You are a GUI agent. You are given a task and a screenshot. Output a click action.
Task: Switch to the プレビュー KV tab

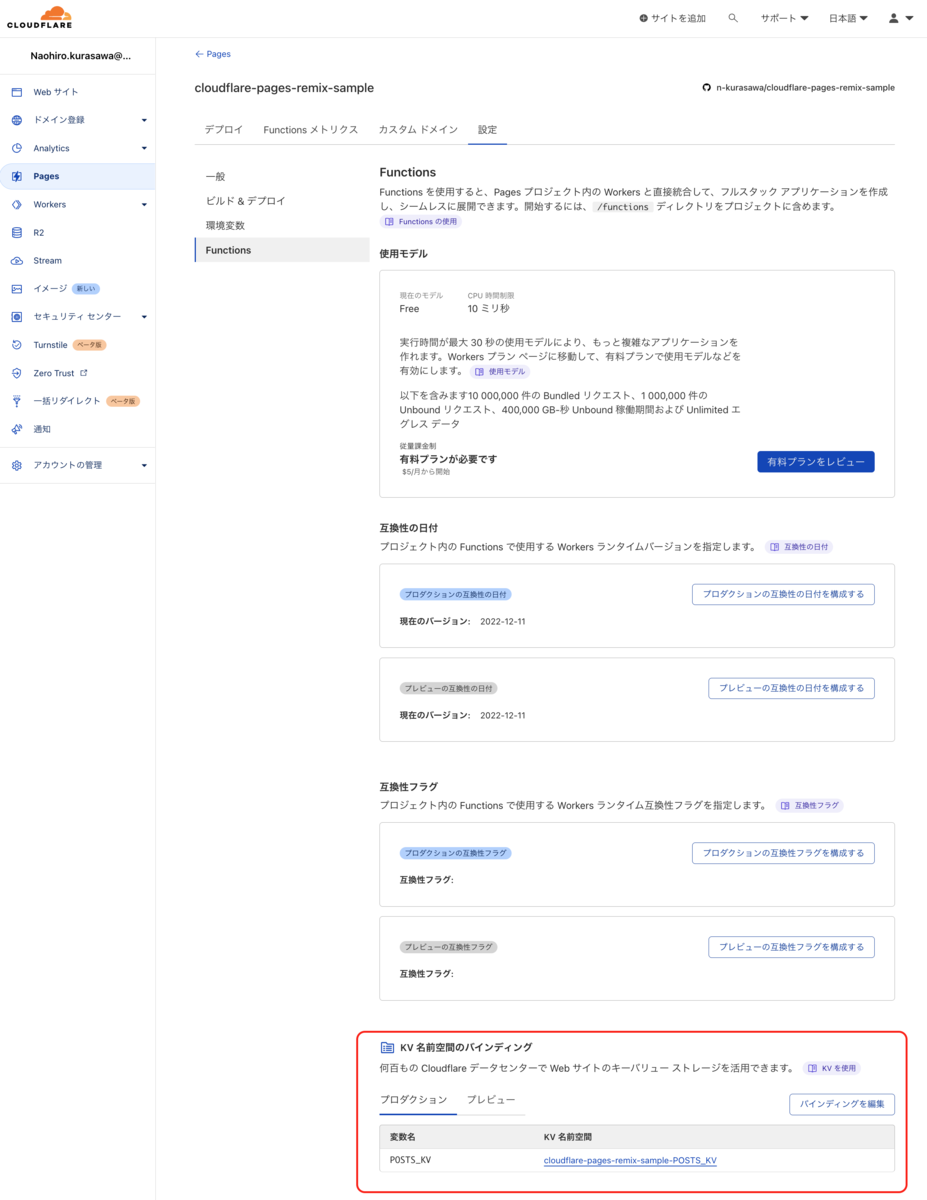pyautogui.click(x=491, y=1100)
